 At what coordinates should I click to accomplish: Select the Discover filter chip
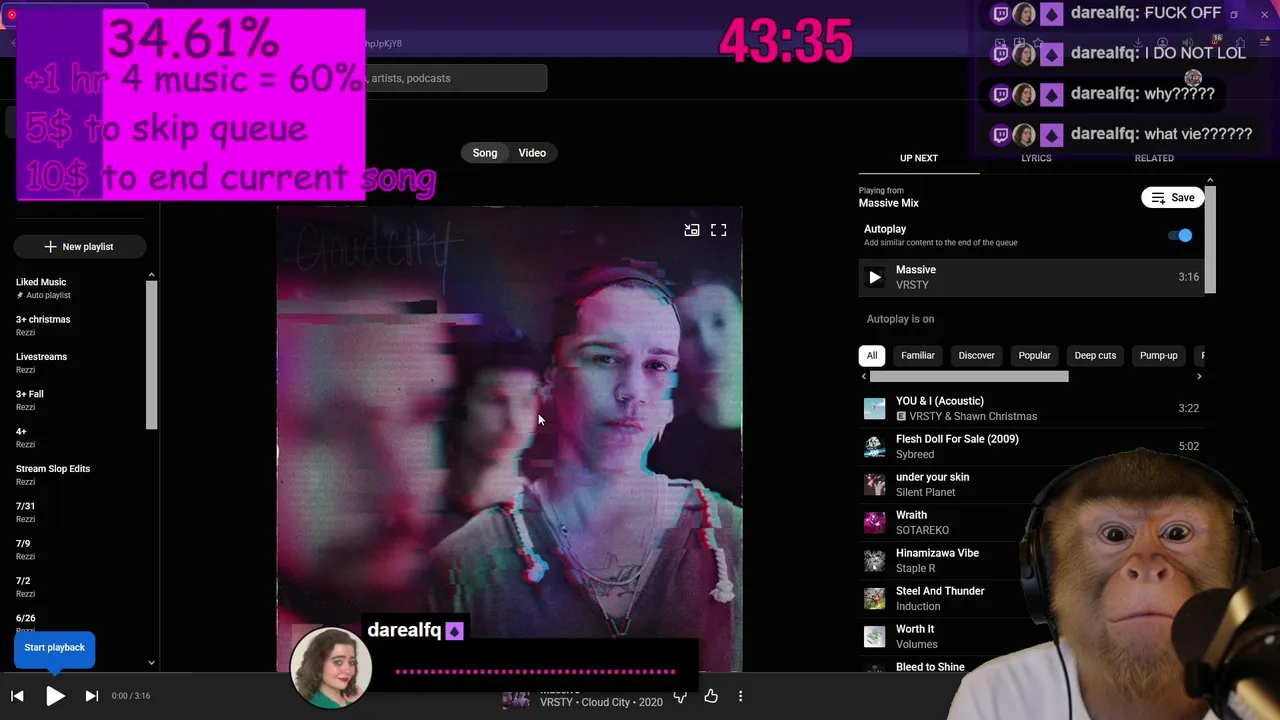976,355
